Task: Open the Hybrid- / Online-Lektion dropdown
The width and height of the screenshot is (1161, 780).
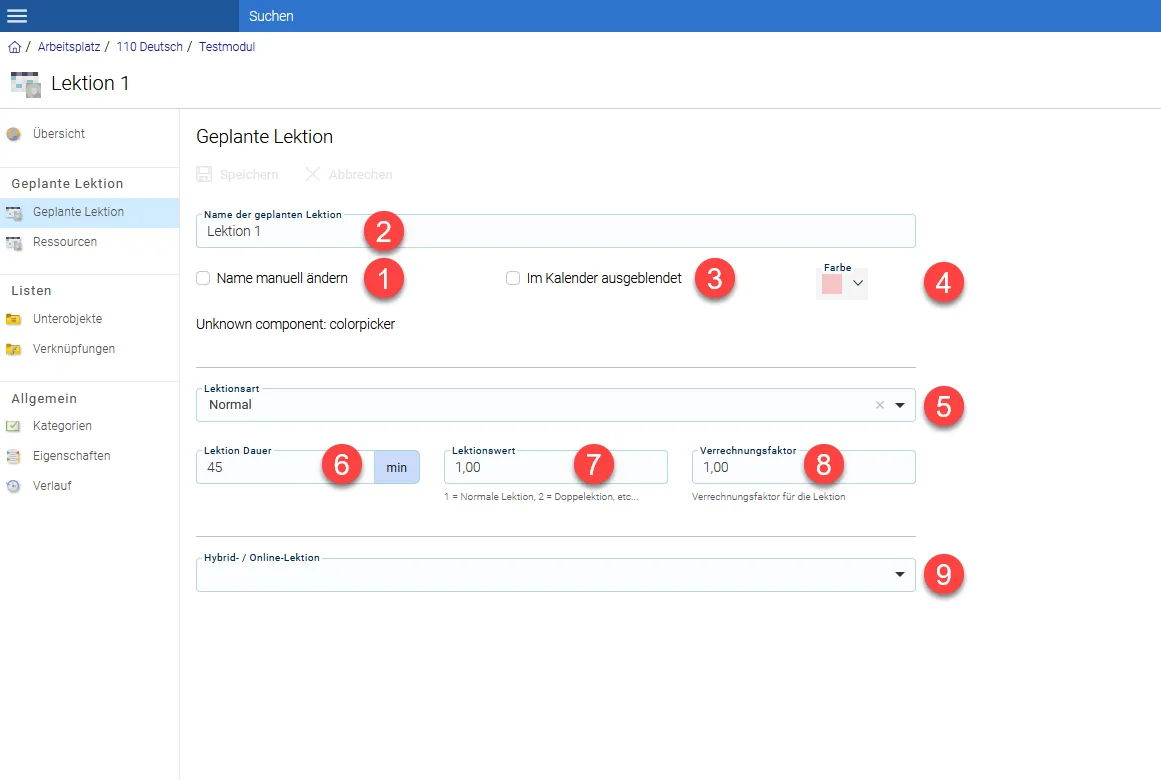Action: click(x=555, y=575)
